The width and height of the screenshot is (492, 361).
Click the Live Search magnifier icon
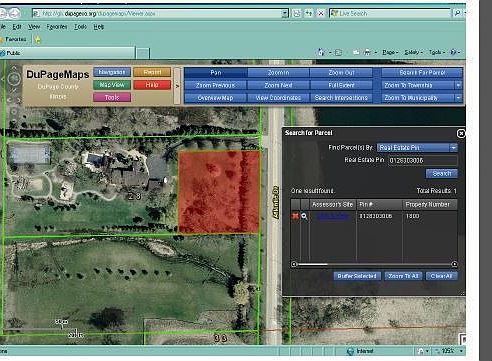pos(457,13)
